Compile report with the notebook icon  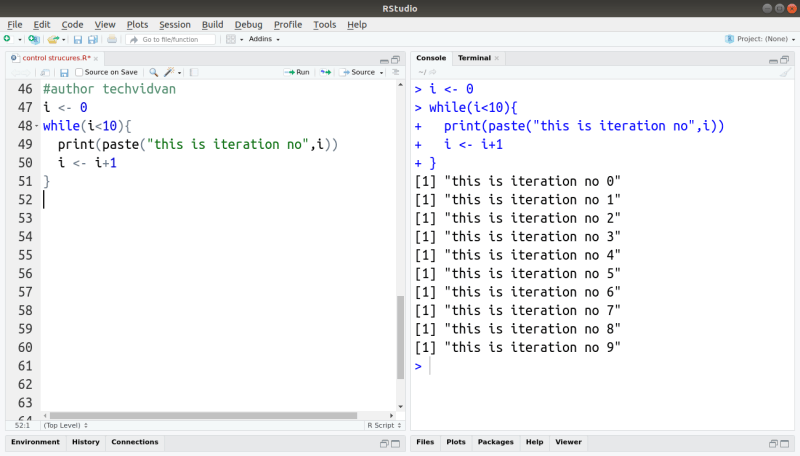(194, 72)
